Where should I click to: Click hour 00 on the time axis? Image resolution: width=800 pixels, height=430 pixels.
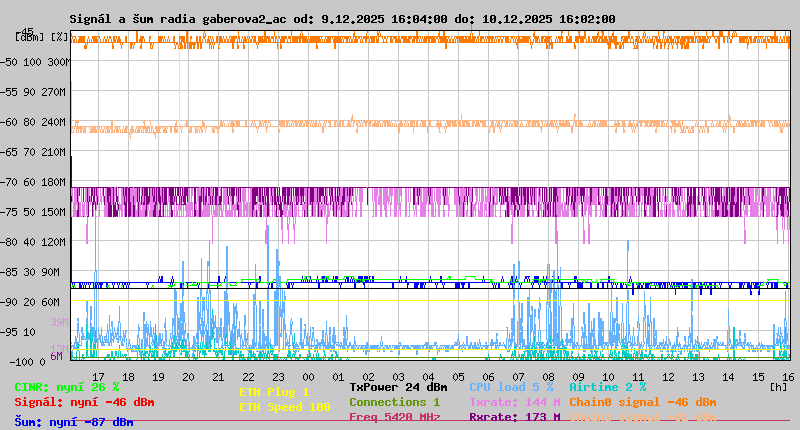(309, 376)
